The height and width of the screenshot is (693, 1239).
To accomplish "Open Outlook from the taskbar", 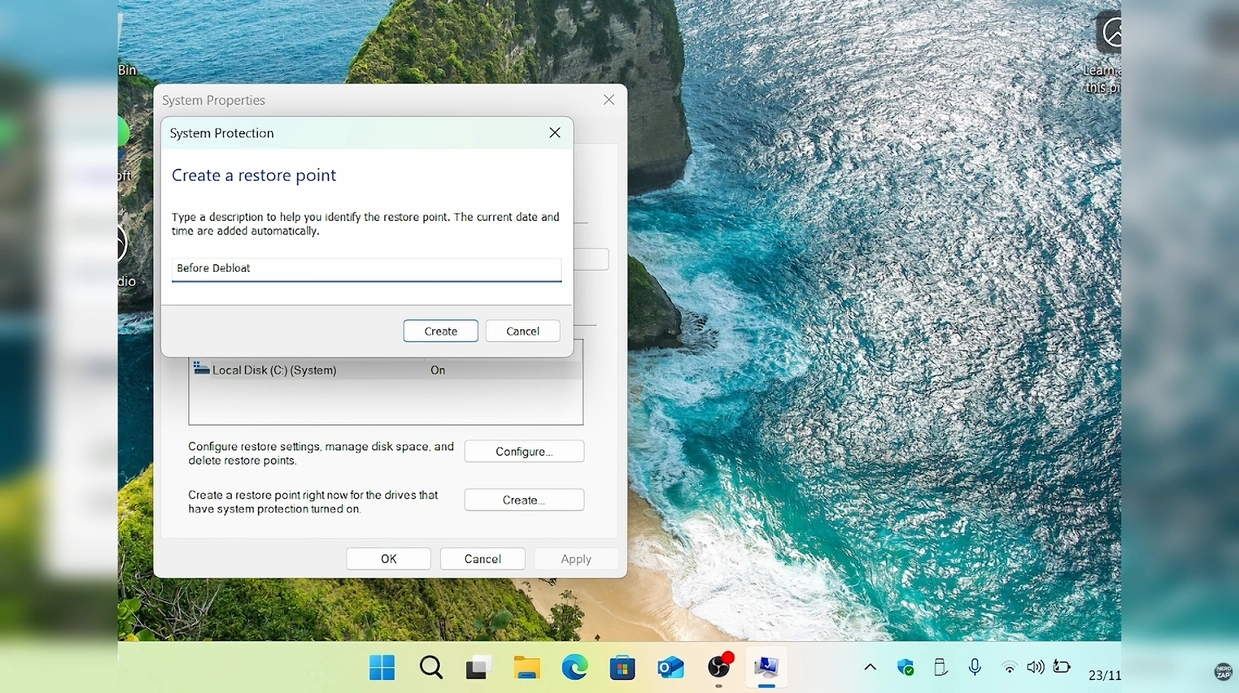I will pos(670,667).
